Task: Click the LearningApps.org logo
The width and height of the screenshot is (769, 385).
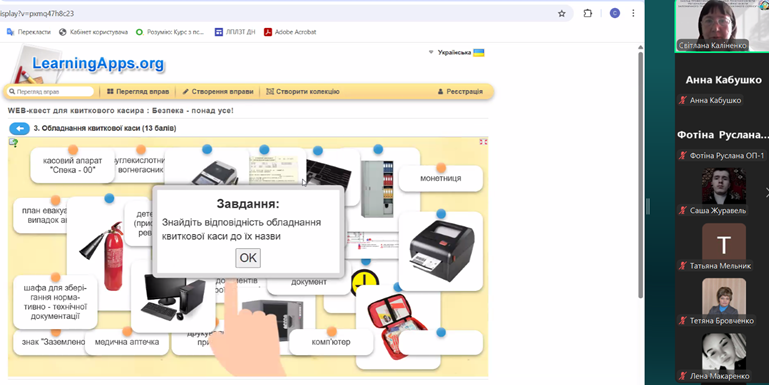Action: (98, 63)
